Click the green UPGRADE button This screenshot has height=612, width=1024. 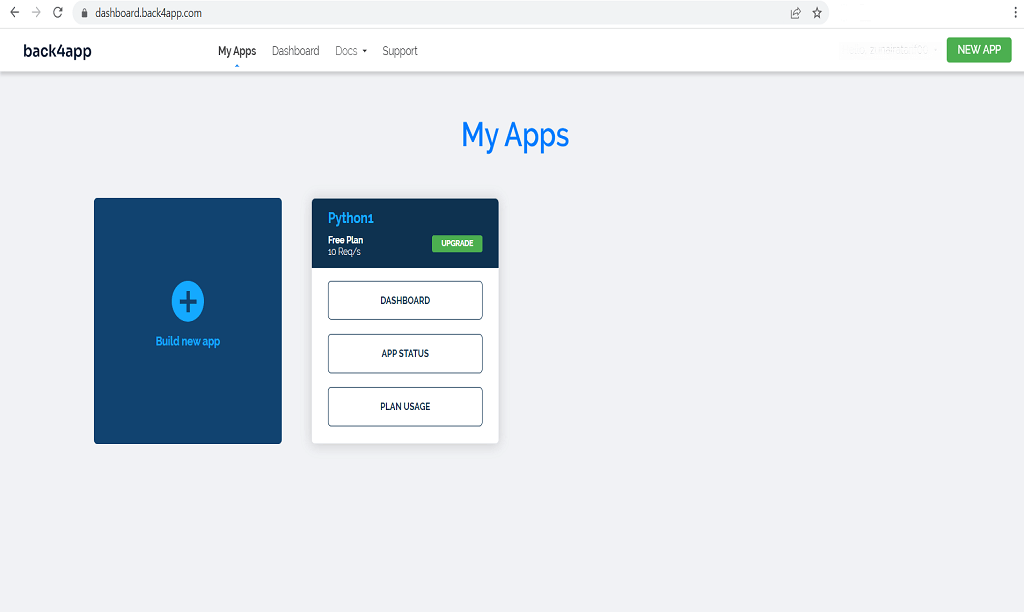click(457, 244)
